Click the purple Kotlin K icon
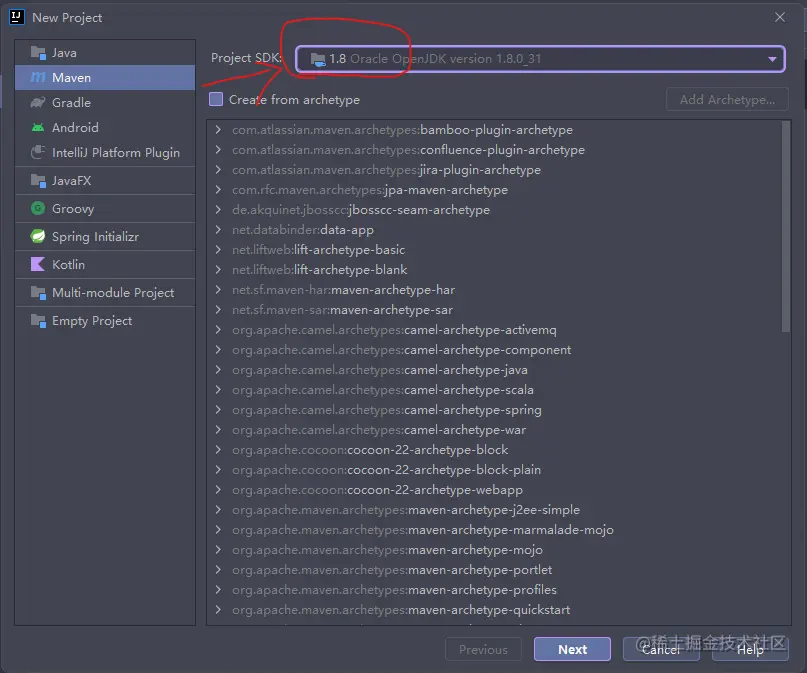The height and width of the screenshot is (673, 807). (x=38, y=264)
